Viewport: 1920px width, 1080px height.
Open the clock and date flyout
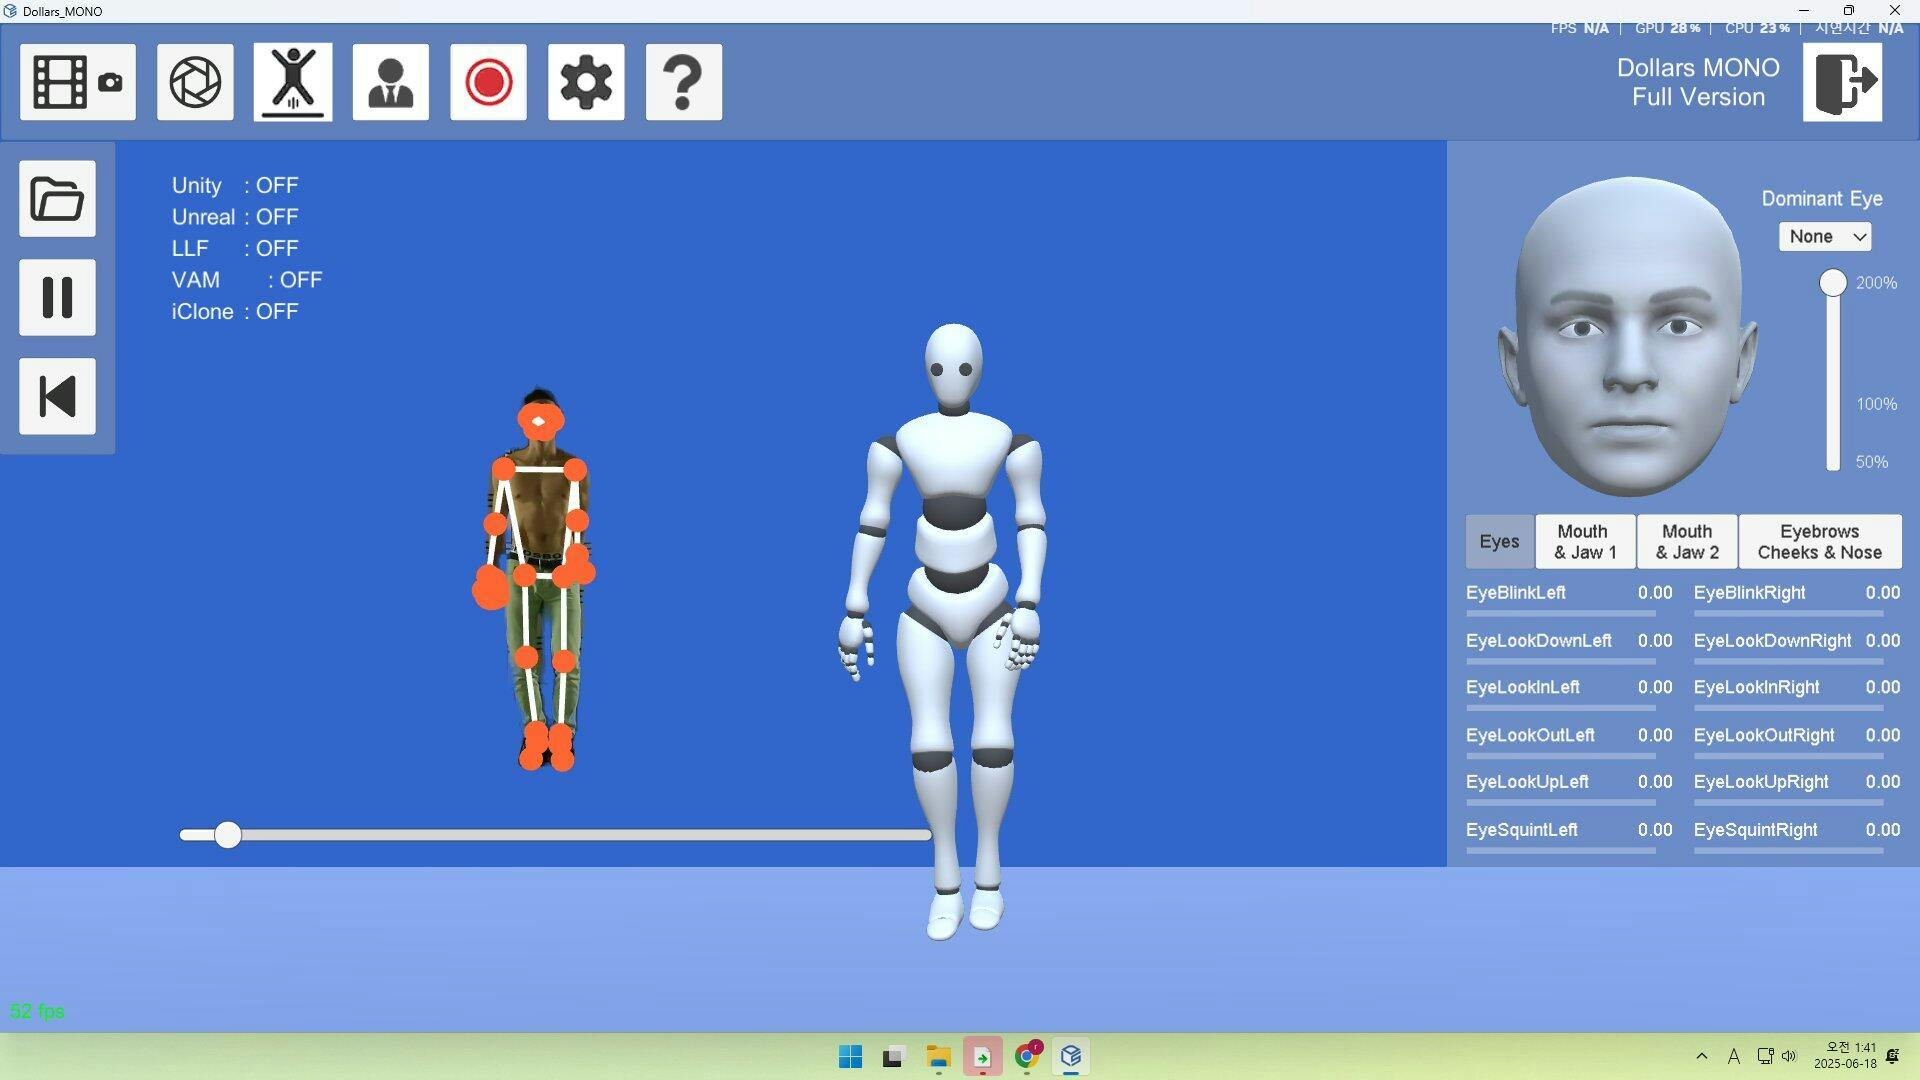1846,1056
